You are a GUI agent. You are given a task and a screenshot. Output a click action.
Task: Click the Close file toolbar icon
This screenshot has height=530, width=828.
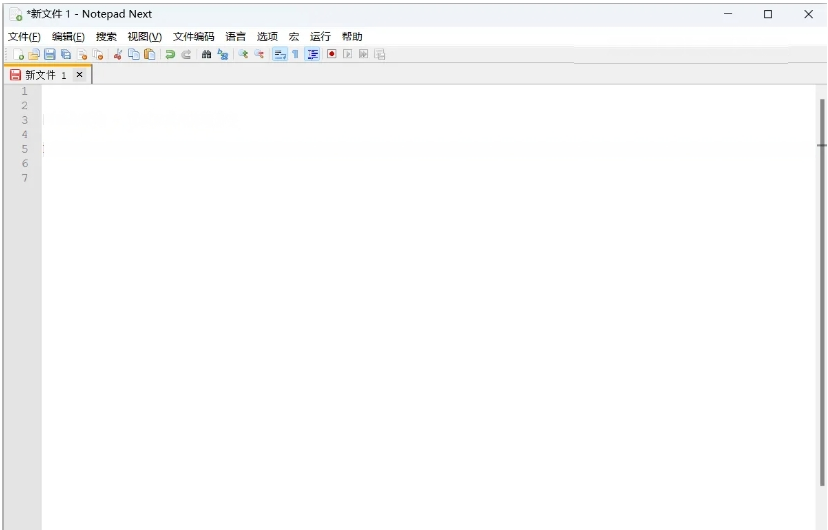(x=82, y=54)
